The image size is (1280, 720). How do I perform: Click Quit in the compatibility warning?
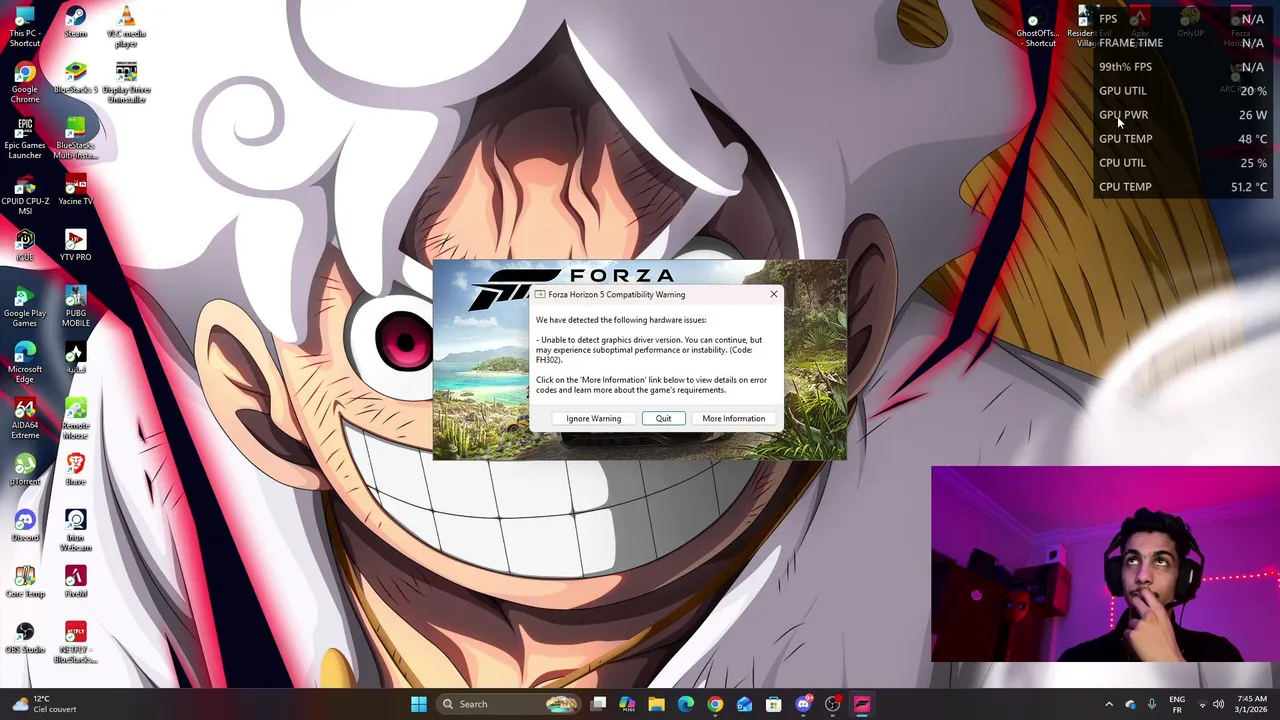[663, 419]
